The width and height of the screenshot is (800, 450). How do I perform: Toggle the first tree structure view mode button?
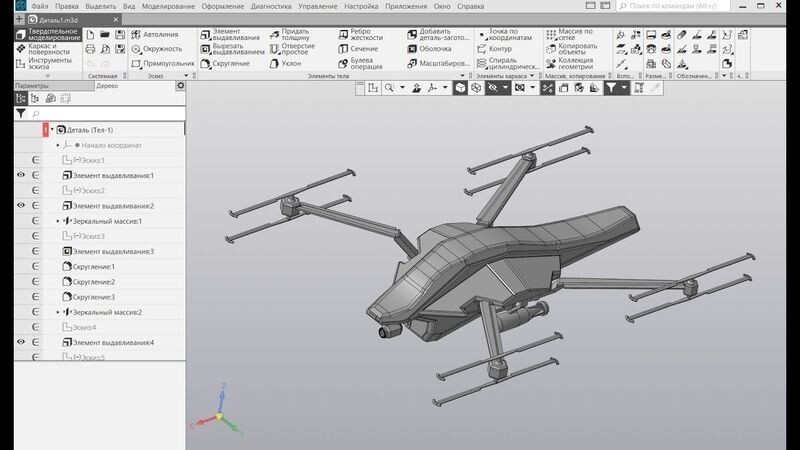21,98
